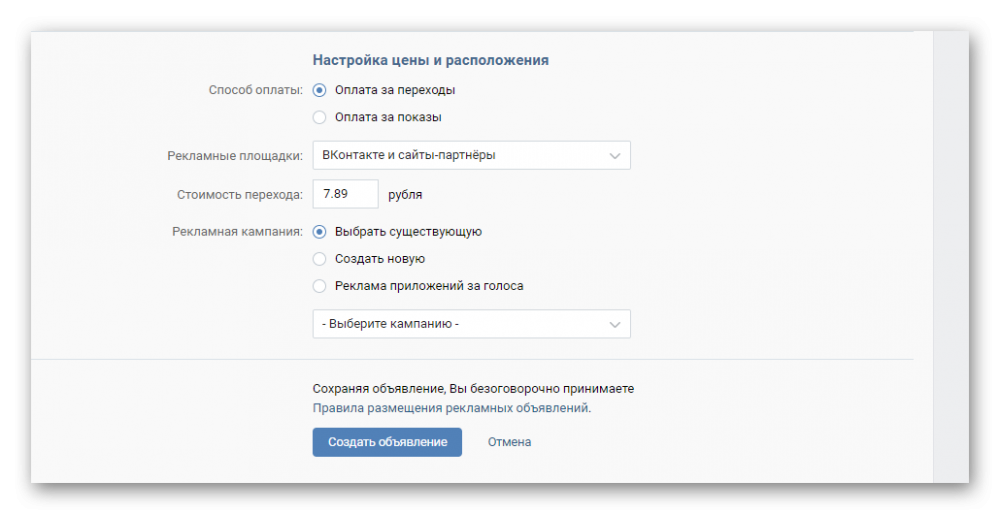This screenshot has height=514, width=1000.
Task: Click the 'рубля' currency text
Action: click(405, 195)
